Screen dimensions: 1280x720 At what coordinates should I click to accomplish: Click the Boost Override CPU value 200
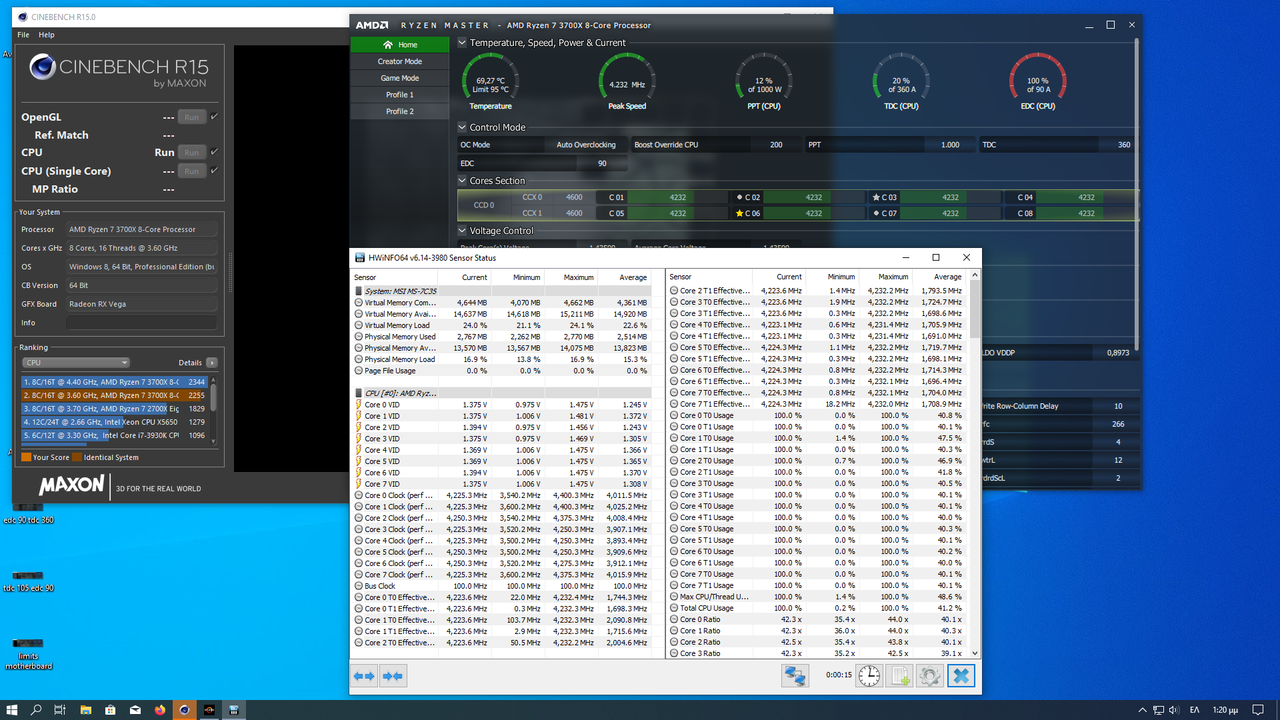pos(776,145)
